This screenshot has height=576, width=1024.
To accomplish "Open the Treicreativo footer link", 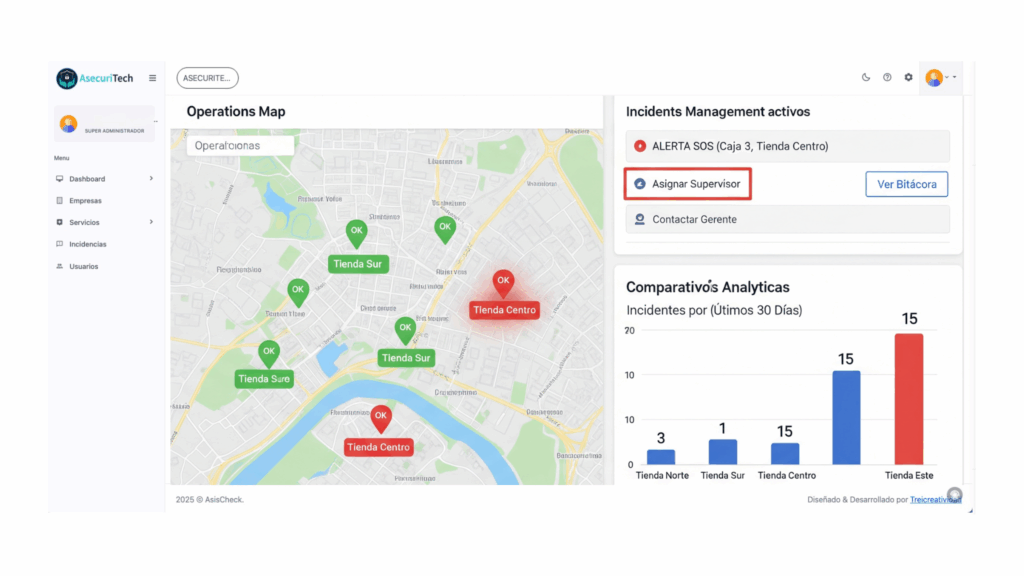I will (x=934, y=499).
